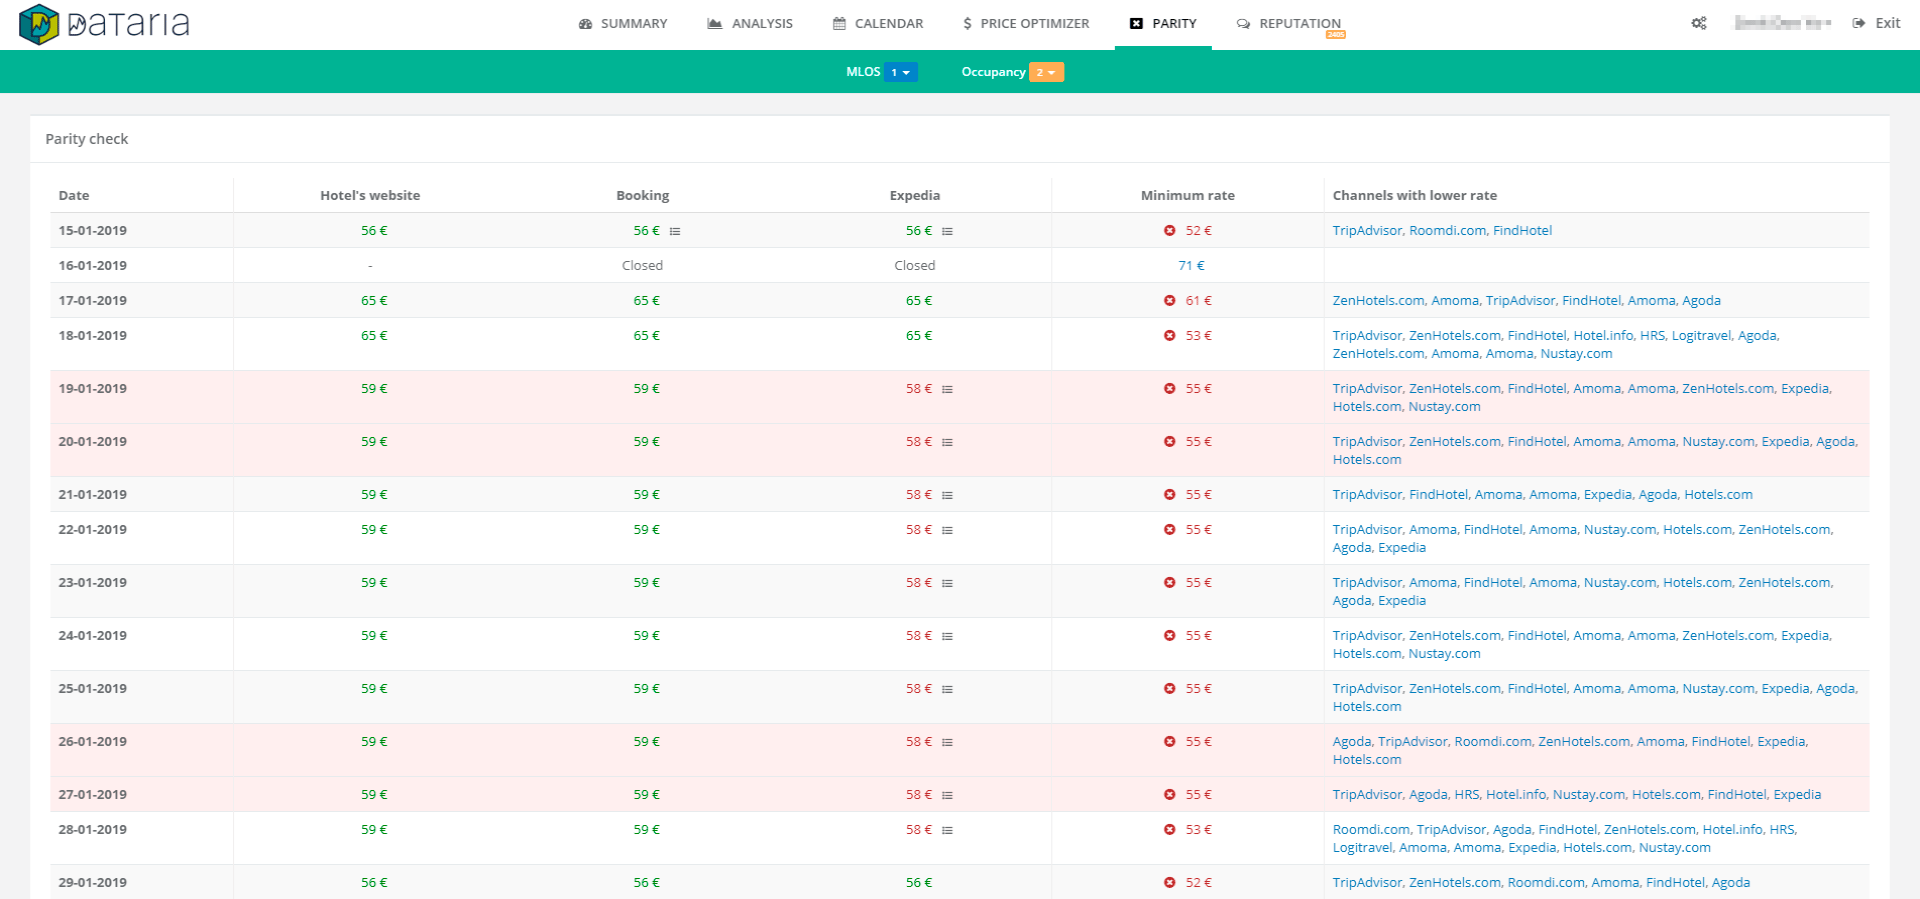
Task: Click red error icon for 17-01-2019 minimum rate
Action: (1169, 300)
